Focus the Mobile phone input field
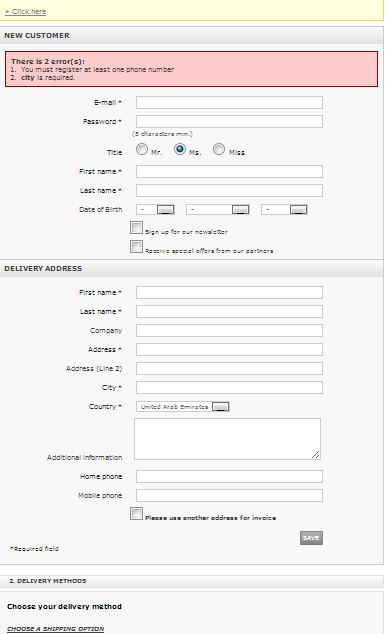 tap(229, 495)
